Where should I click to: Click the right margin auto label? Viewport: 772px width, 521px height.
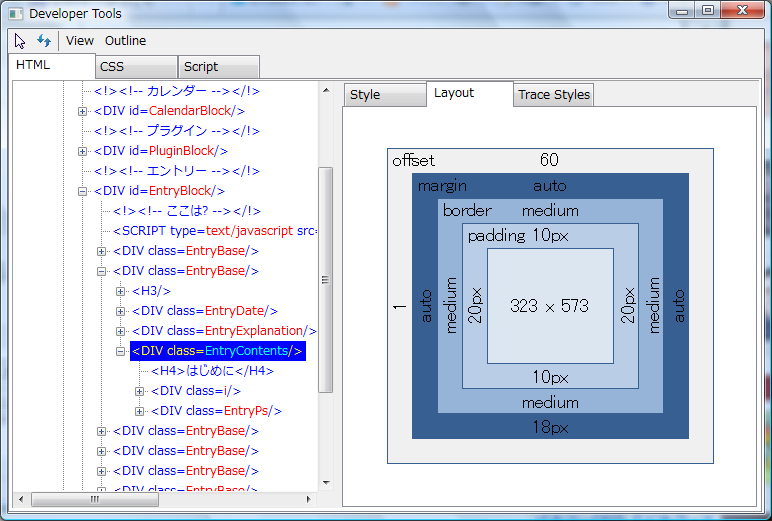pos(679,306)
